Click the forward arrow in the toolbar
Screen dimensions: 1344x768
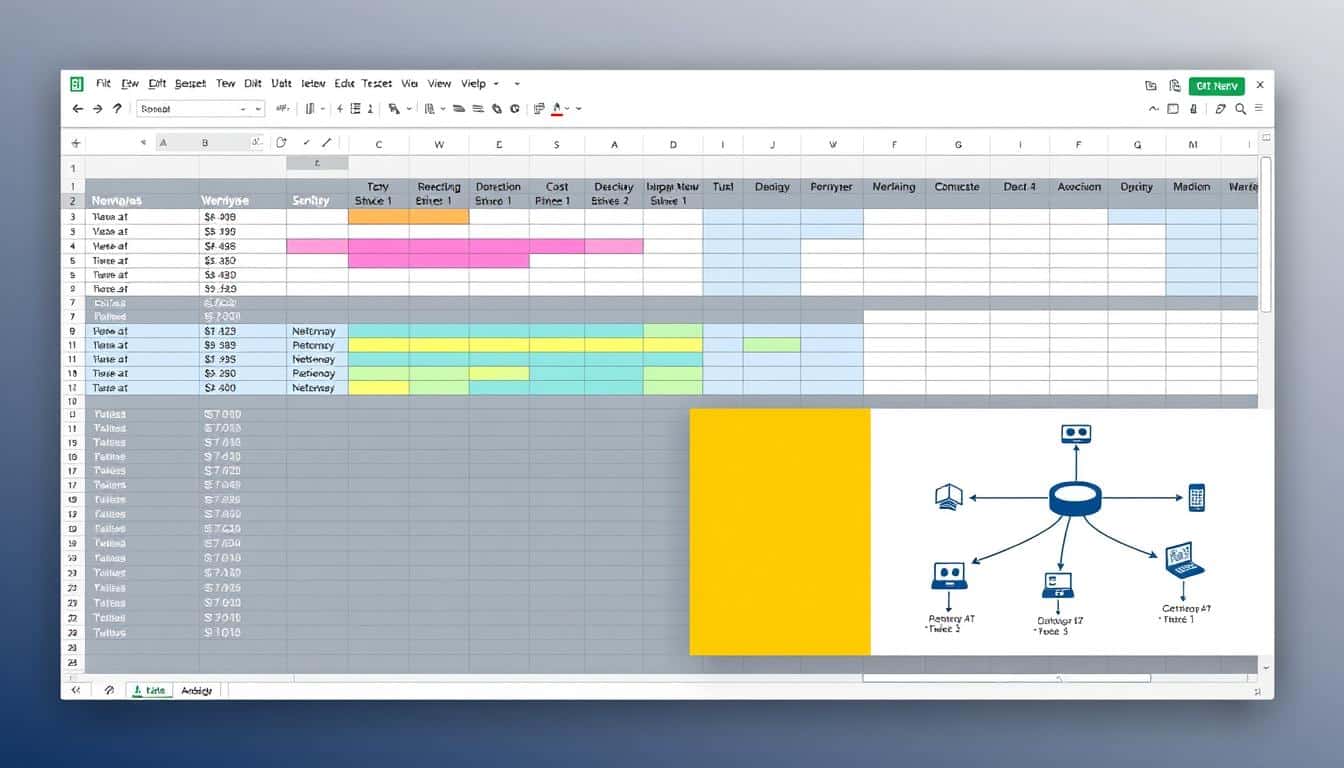pos(97,109)
